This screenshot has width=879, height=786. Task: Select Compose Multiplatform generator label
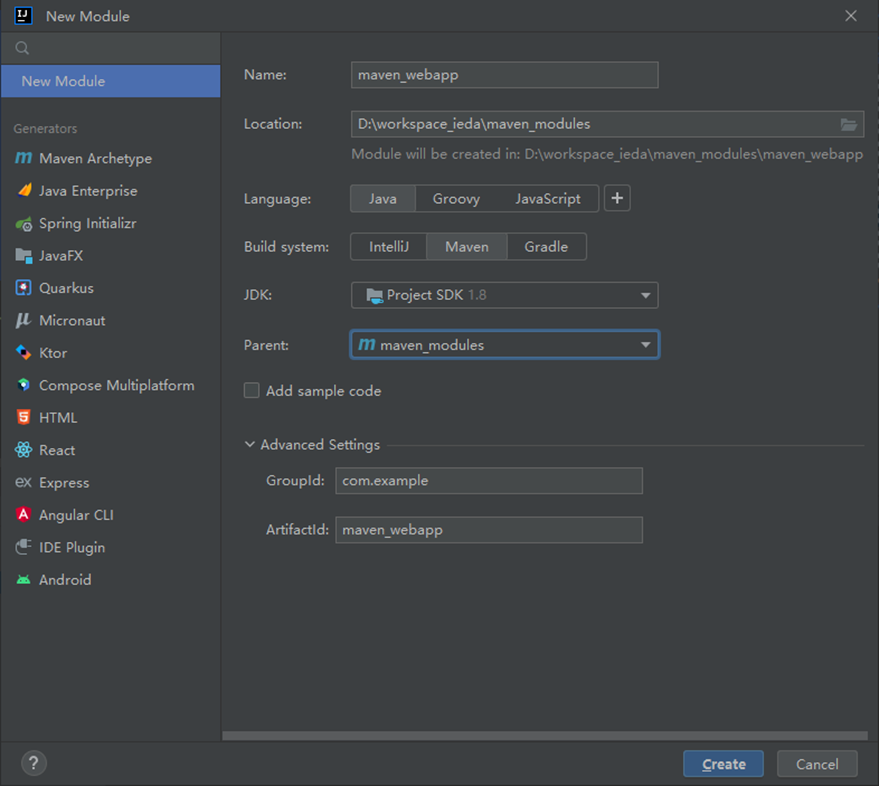[x=117, y=386]
